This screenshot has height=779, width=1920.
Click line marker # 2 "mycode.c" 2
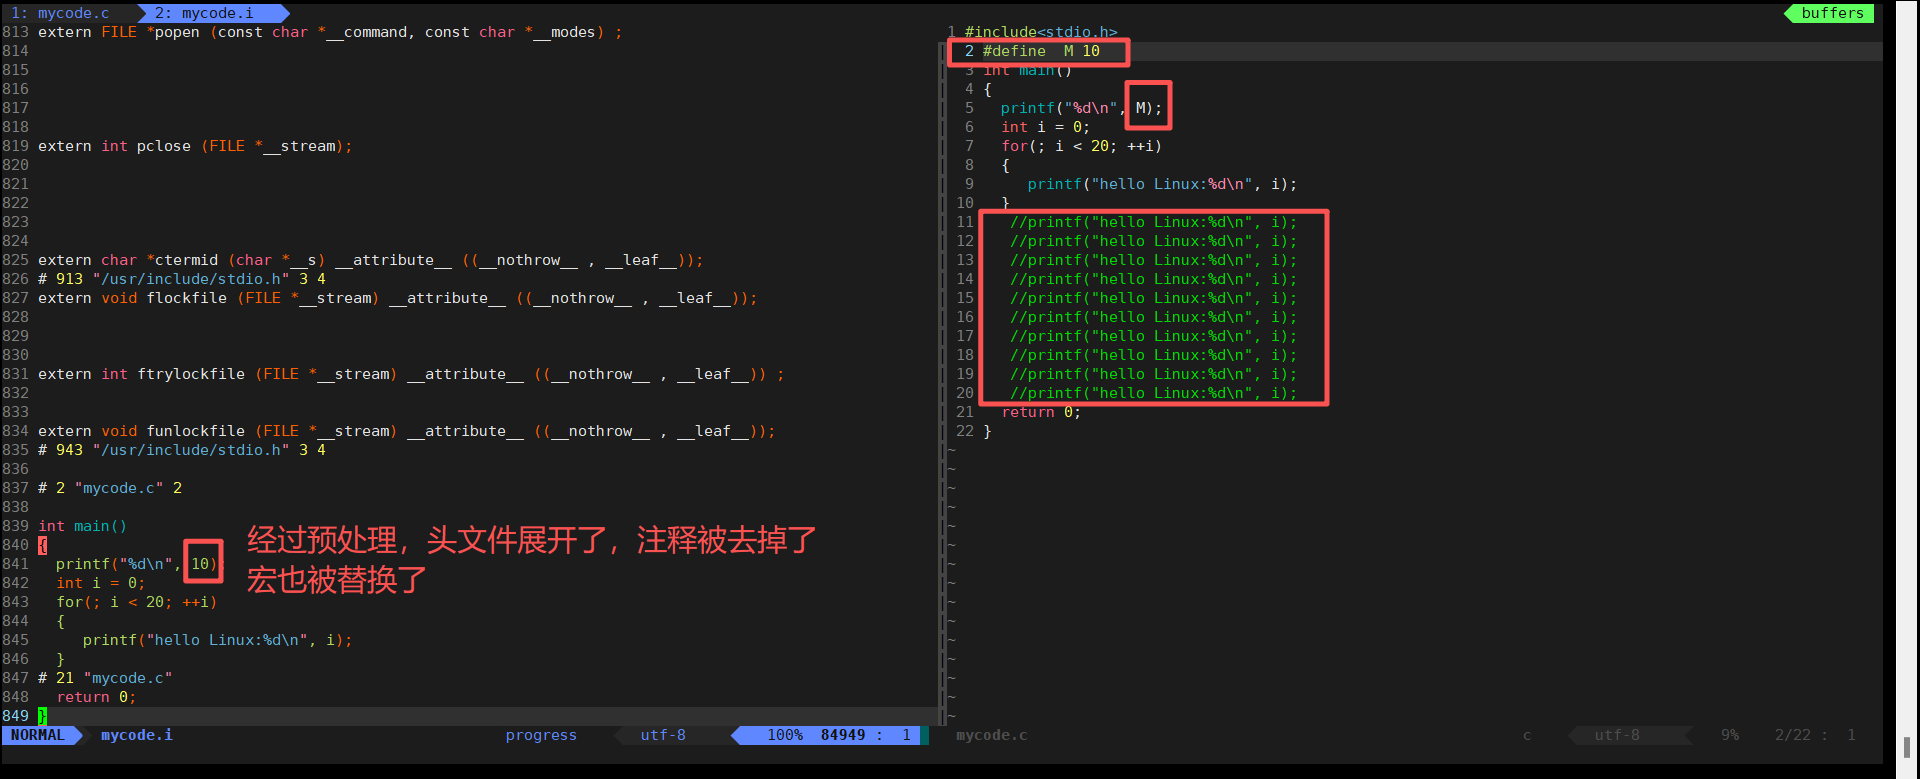pos(110,488)
